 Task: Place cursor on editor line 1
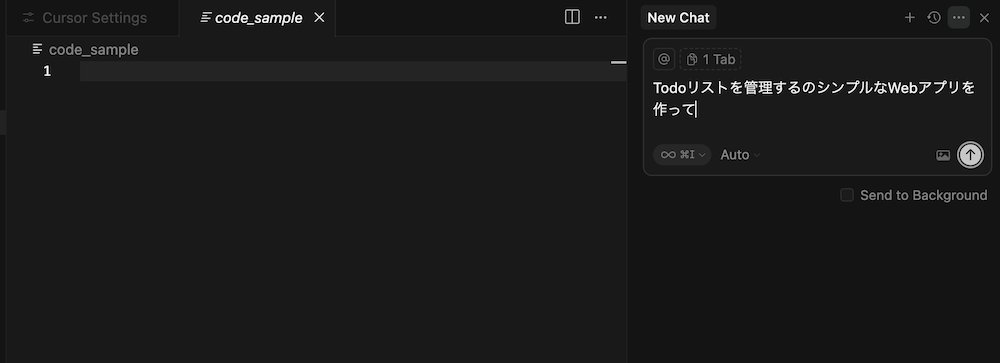click(353, 71)
